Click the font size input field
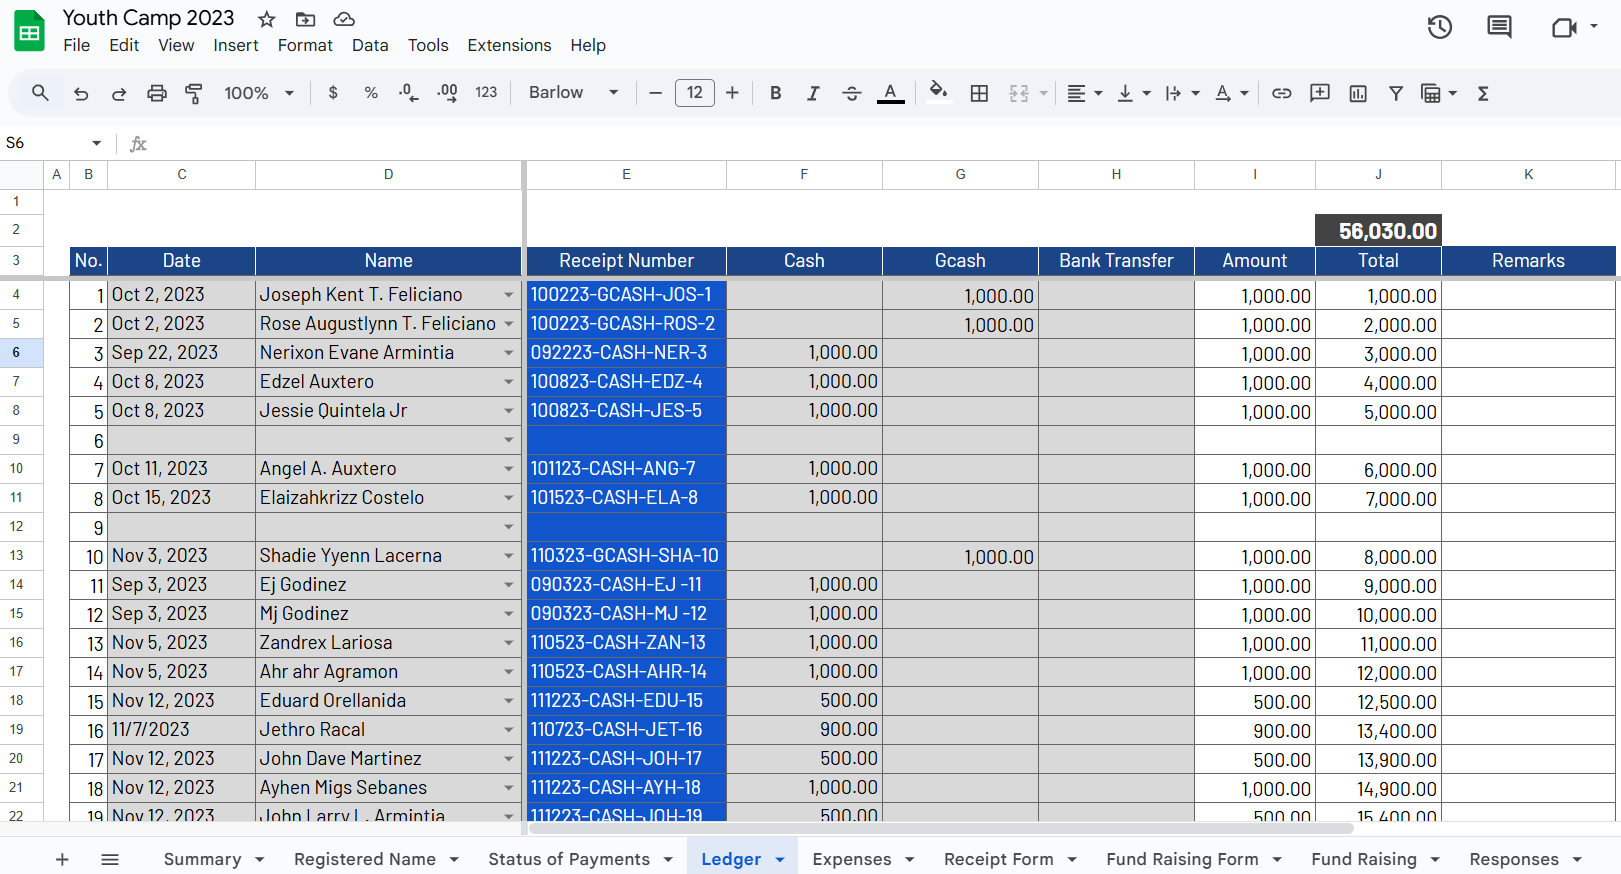 coord(694,93)
